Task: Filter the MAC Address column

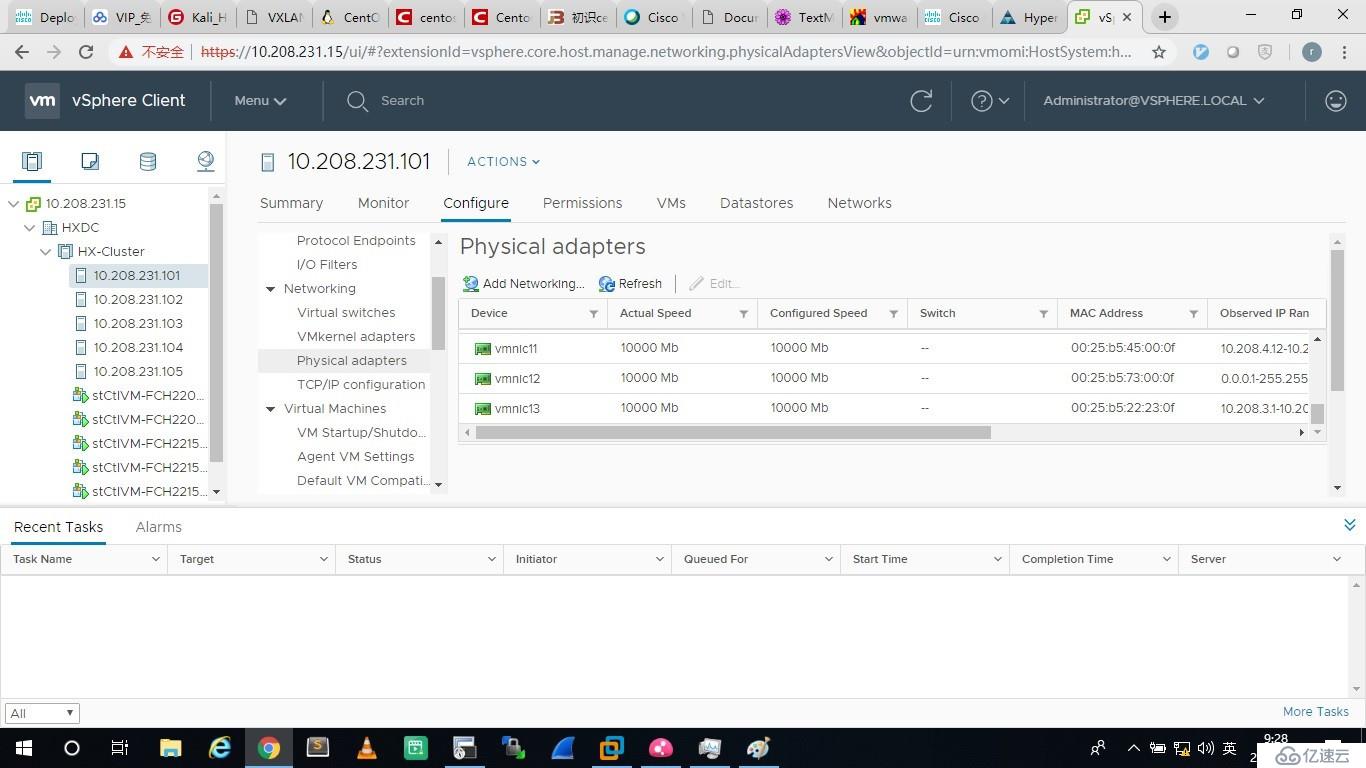Action: click(1193, 314)
